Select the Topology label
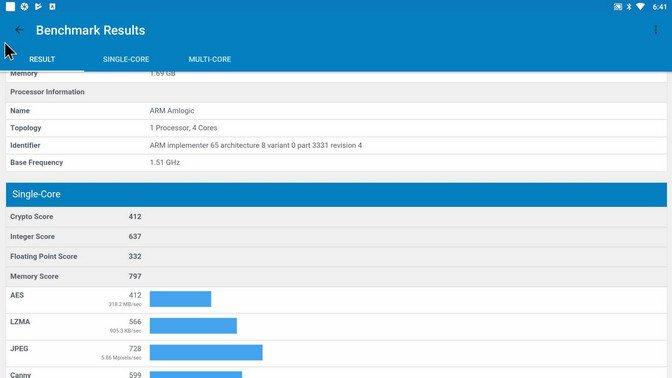This screenshot has height=378, width=672. 26,128
